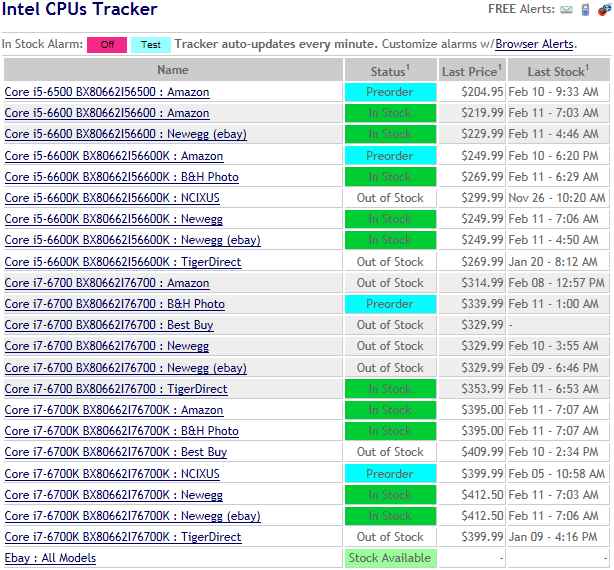Open Core i5-6600K B&H Photo link

tap(121, 177)
